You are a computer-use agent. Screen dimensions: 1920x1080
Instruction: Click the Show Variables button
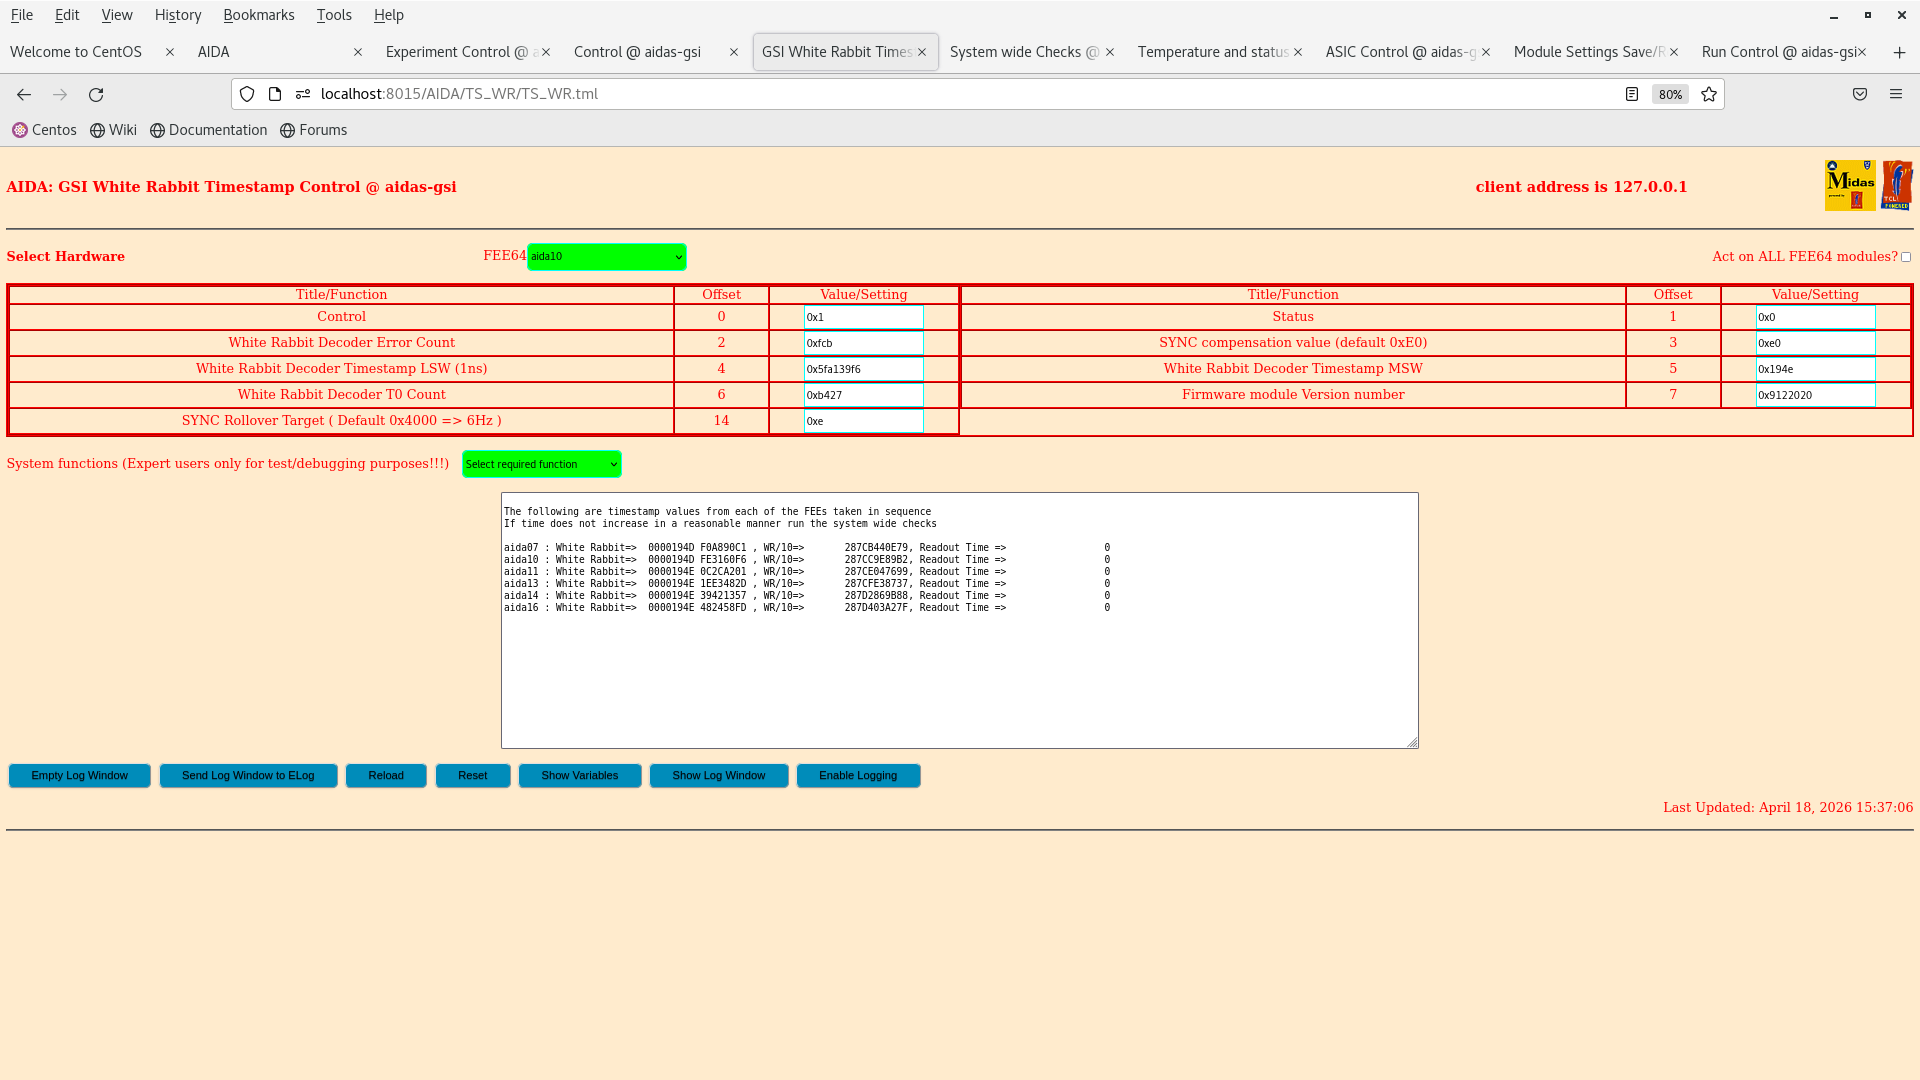coord(579,775)
